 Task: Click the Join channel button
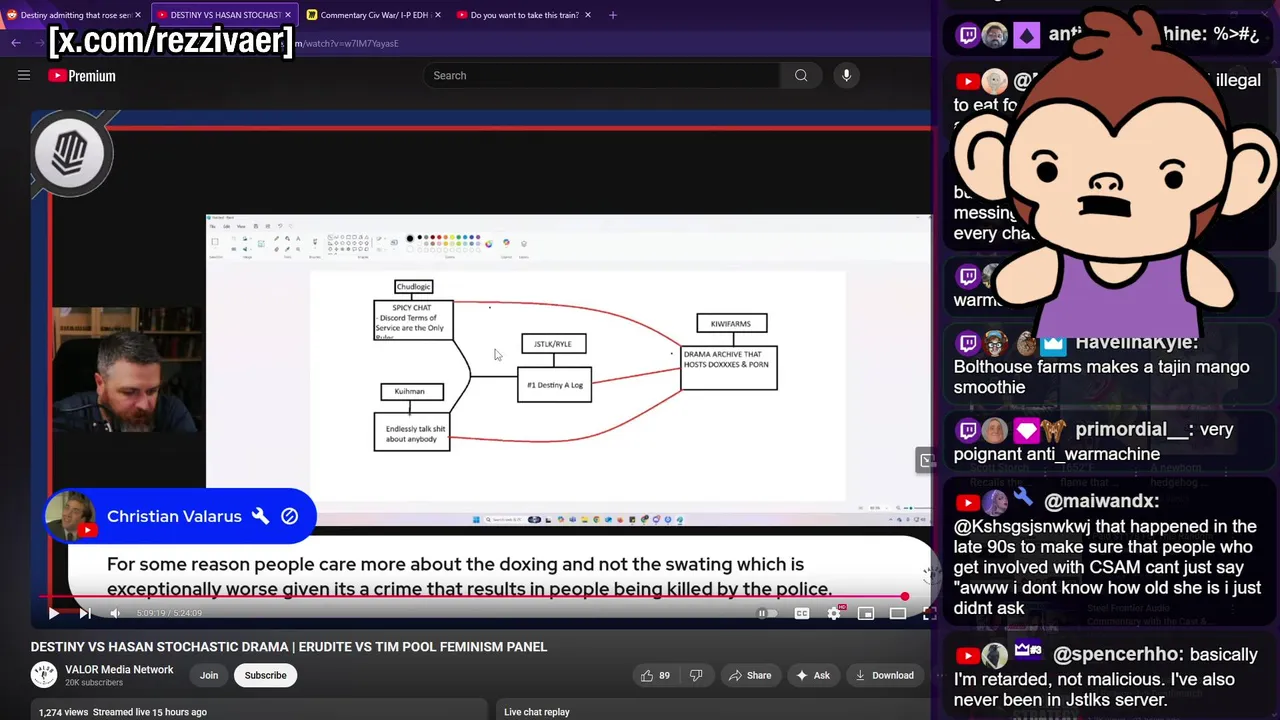click(x=209, y=675)
